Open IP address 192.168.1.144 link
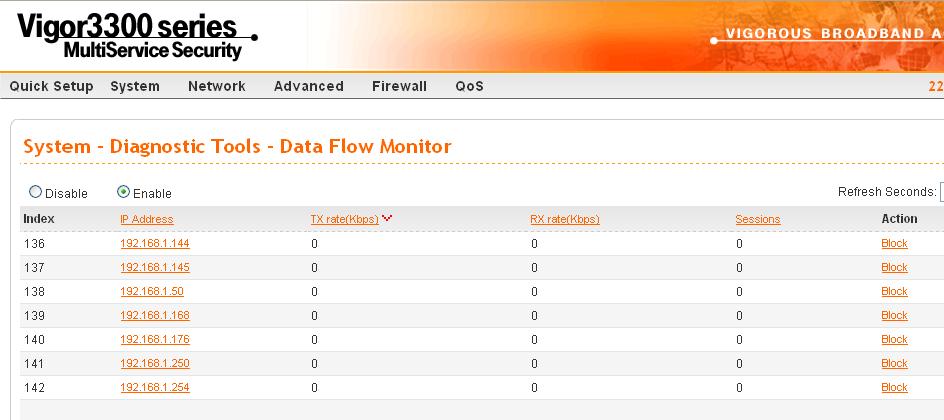Image resolution: width=944 pixels, height=420 pixels. [x=155, y=243]
